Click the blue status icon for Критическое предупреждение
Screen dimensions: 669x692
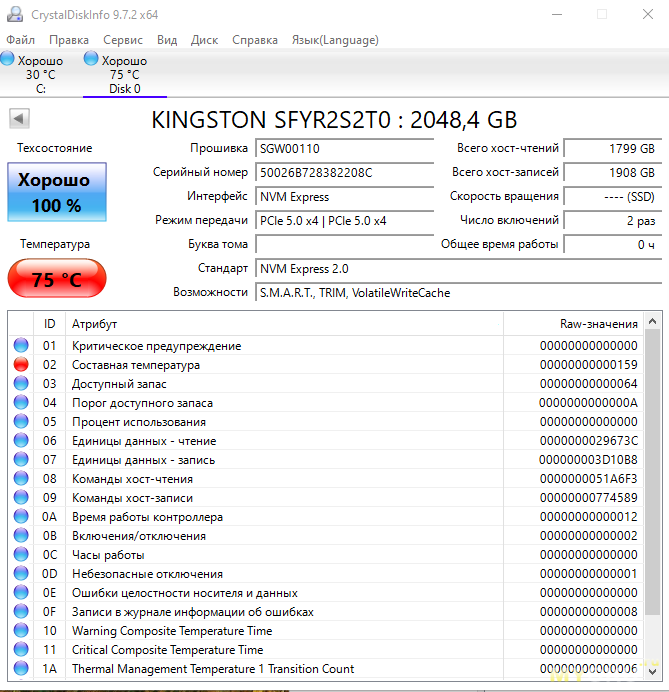21,346
